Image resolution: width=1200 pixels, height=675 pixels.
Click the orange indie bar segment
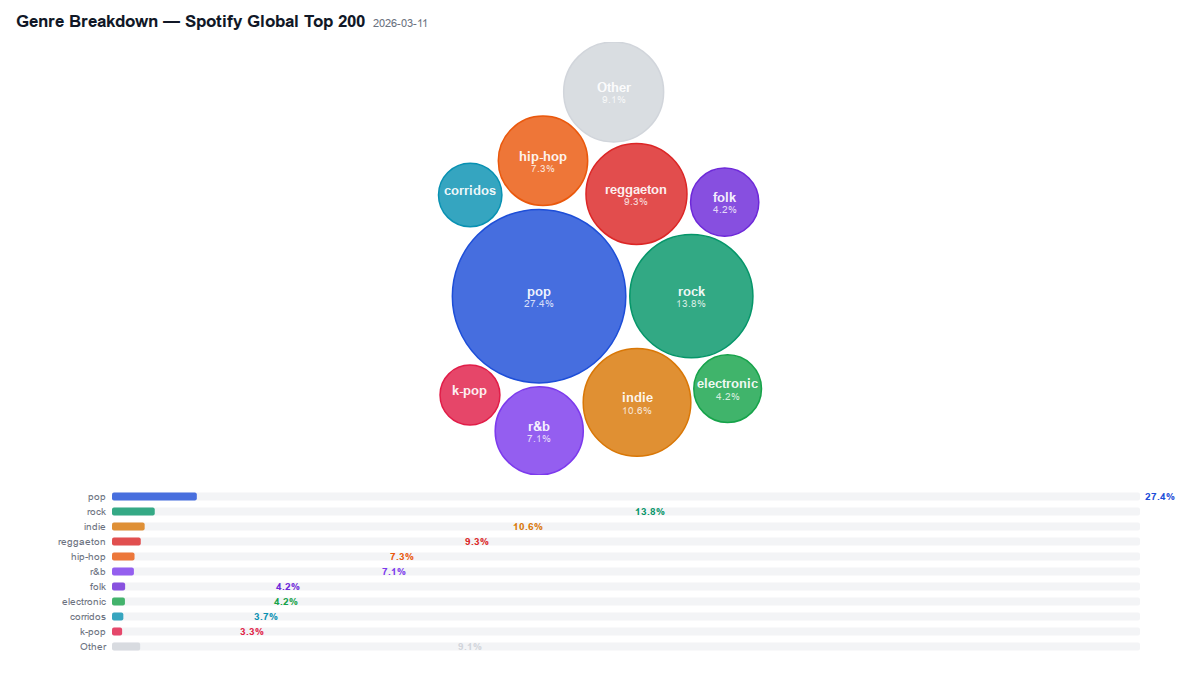(128, 527)
